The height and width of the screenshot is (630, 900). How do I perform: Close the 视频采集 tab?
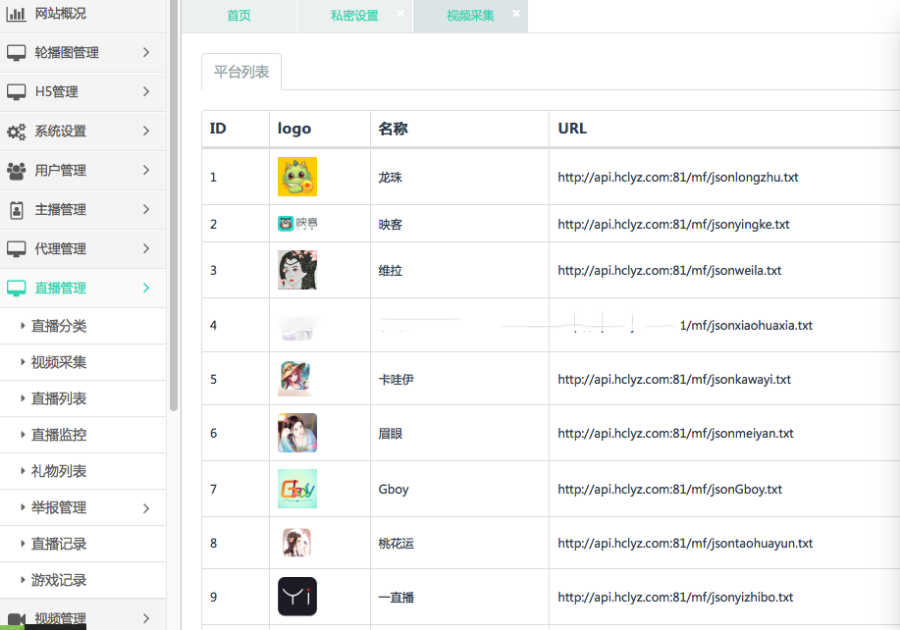click(x=516, y=14)
